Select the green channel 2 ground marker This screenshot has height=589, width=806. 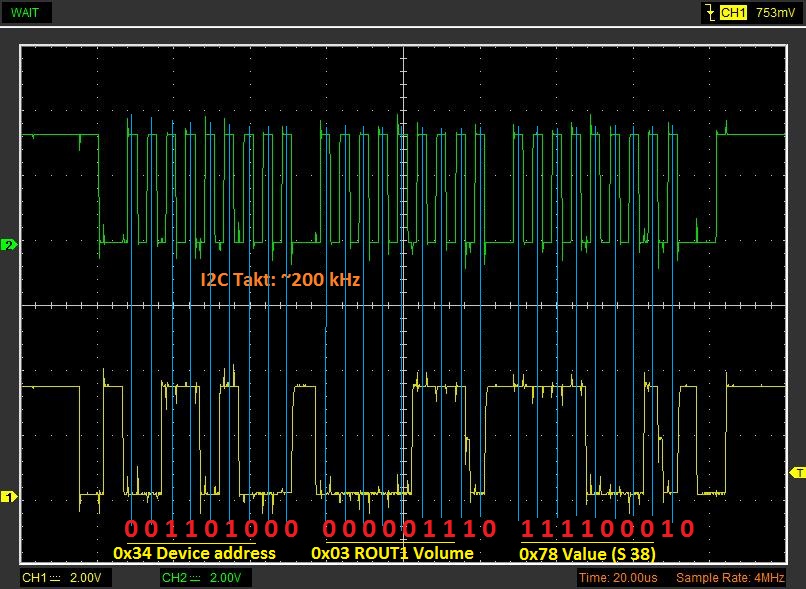pyautogui.click(x=9, y=245)
